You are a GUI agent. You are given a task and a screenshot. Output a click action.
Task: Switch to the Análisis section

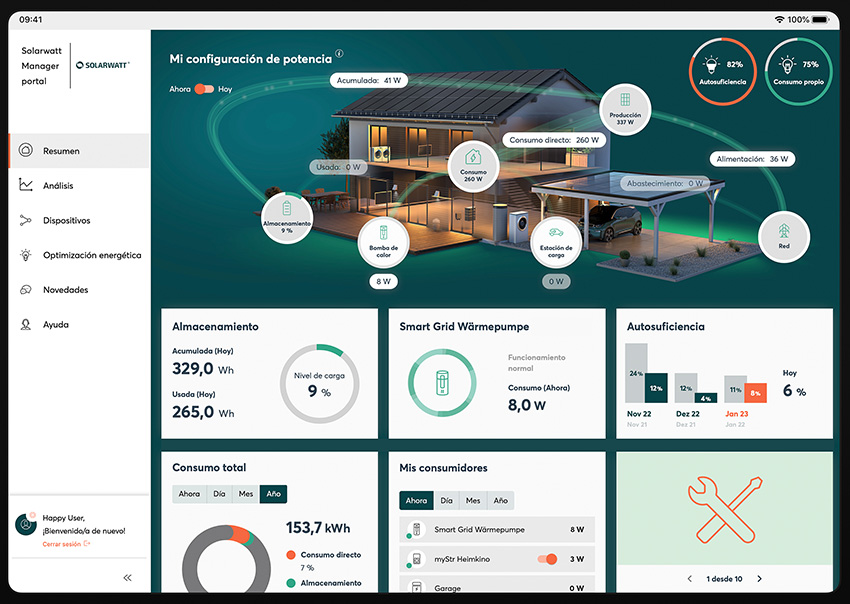pos(60,185)
